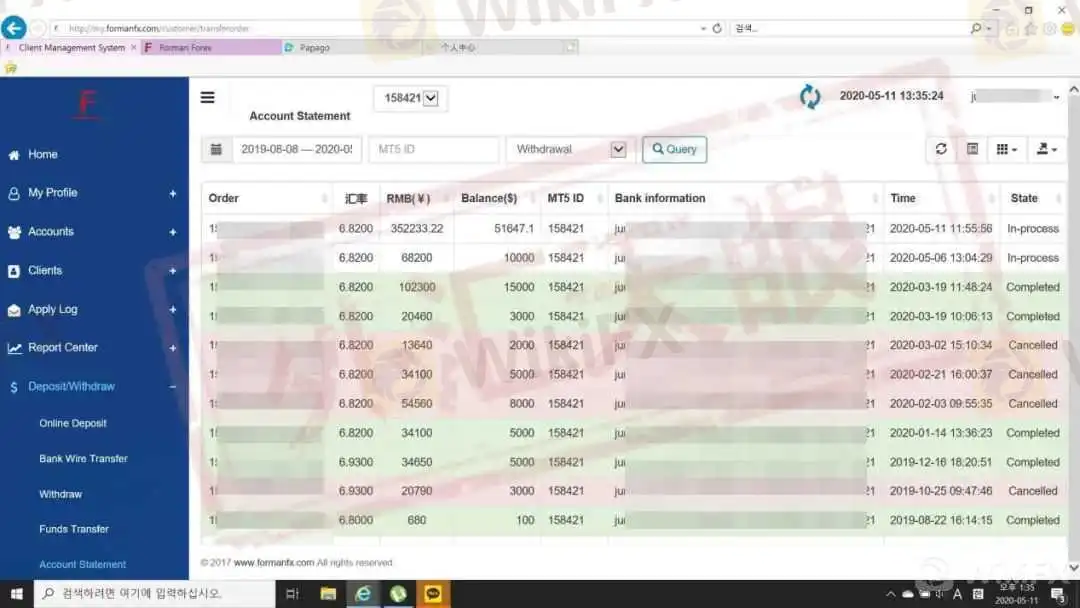Click the browser back arrow button
The image size is (1080, 608).
tap(14, 28)
